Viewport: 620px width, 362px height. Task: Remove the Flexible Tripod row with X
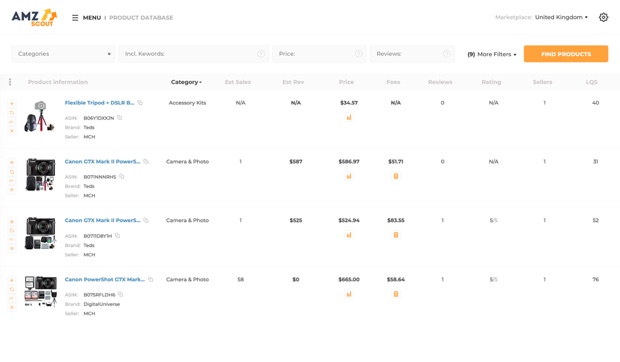click(12, 131)
